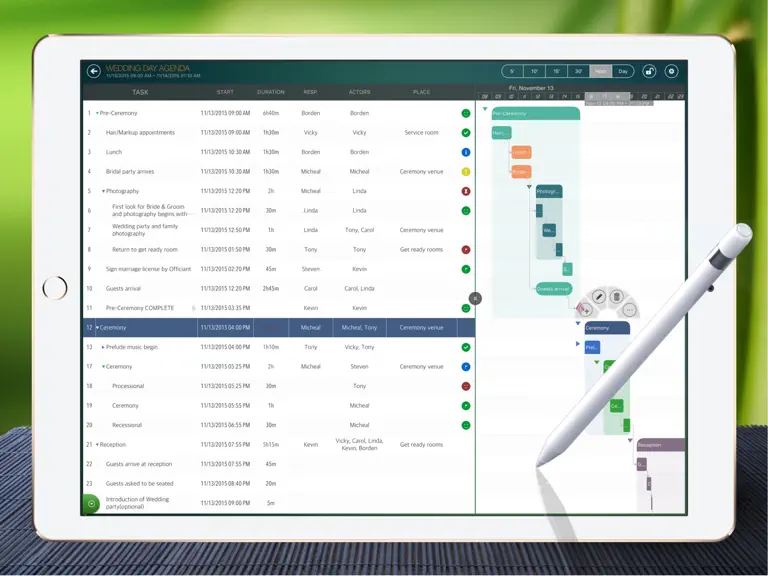The width and height of the screenshot is (768, 576).
Task: Tap the green add button at bottom left
Action: click(x=91, y=504)
